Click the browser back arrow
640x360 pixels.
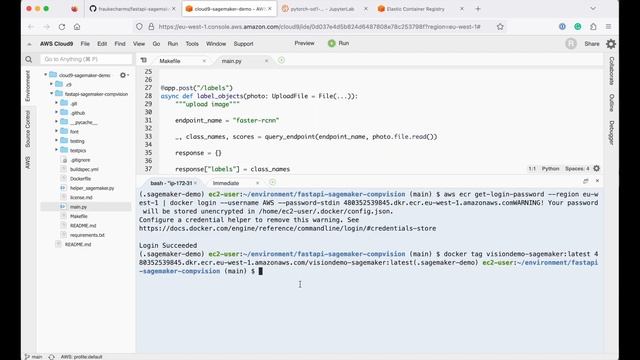click(31, 27)
